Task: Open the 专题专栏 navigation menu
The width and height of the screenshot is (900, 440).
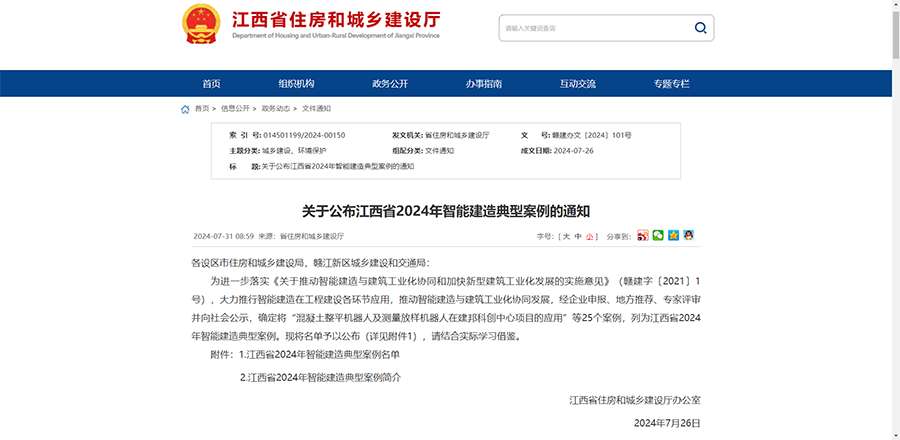Action: (672, 84)
